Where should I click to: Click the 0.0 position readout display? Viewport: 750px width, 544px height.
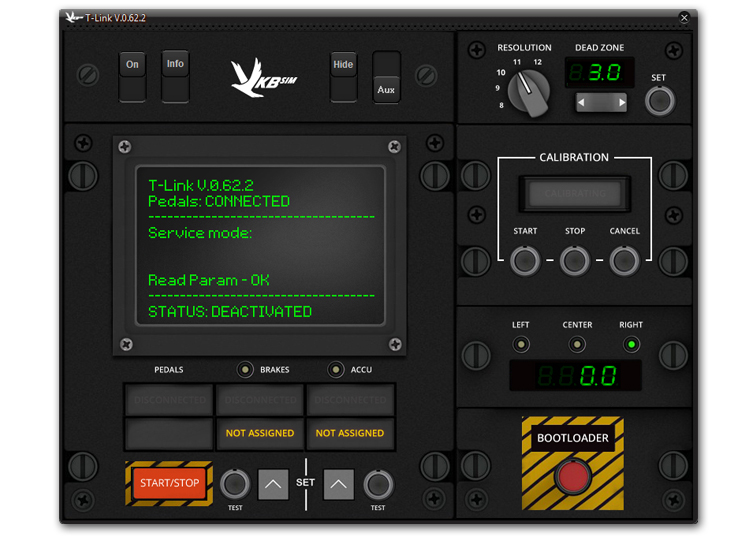coord(575,376)
